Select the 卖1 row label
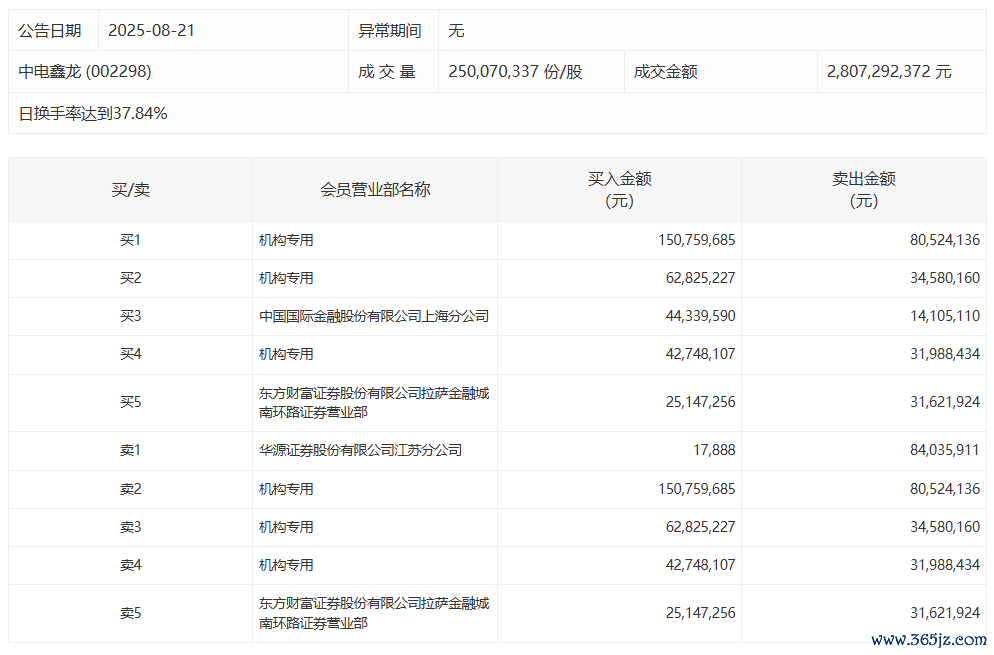The image size is (994, 655). pyautogui.click(x=131, y=451)
